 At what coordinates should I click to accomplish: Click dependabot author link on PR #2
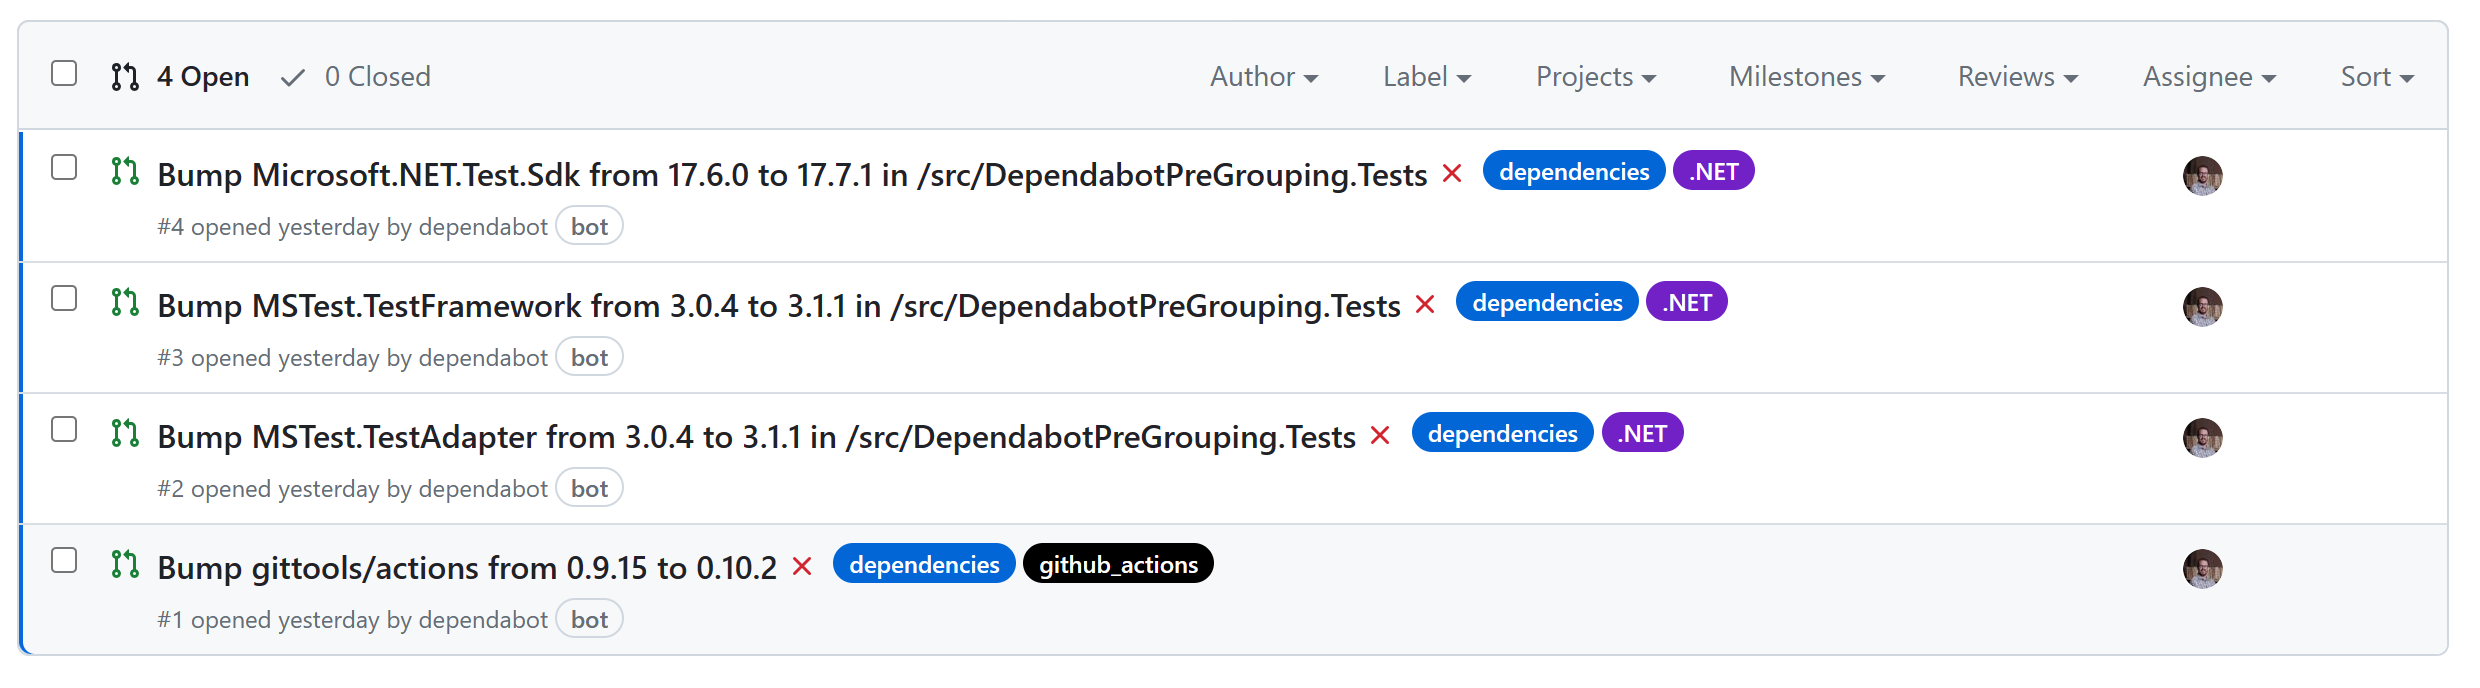tap(483, 489)
